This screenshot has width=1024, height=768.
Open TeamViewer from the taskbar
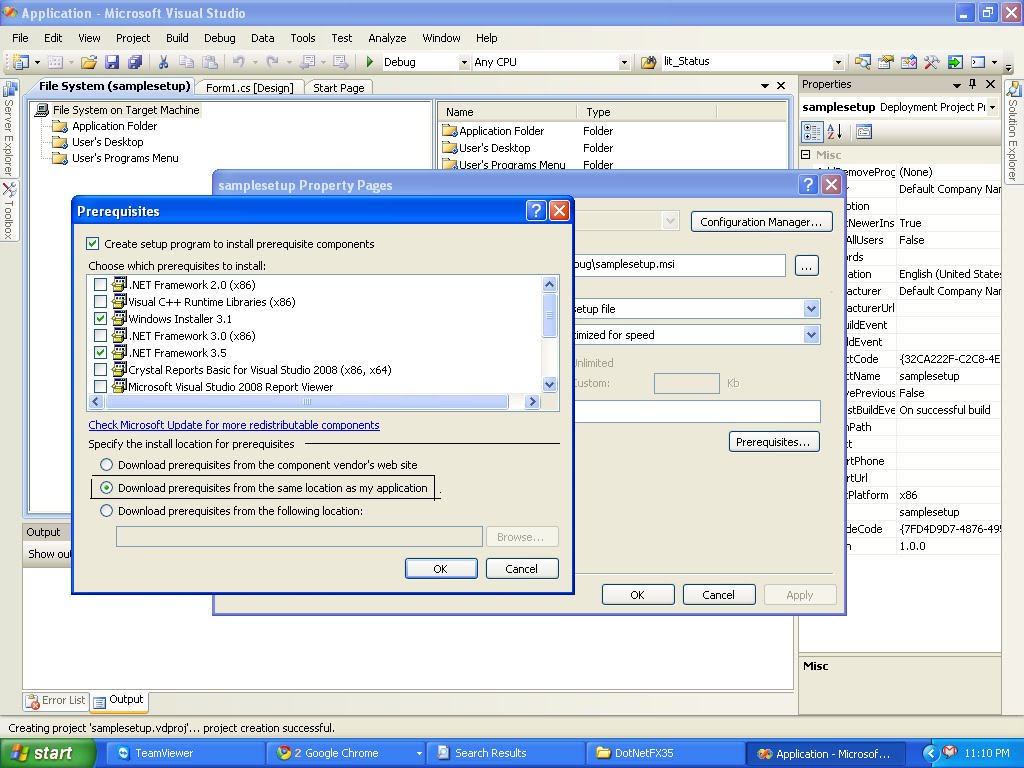[186, 753]
